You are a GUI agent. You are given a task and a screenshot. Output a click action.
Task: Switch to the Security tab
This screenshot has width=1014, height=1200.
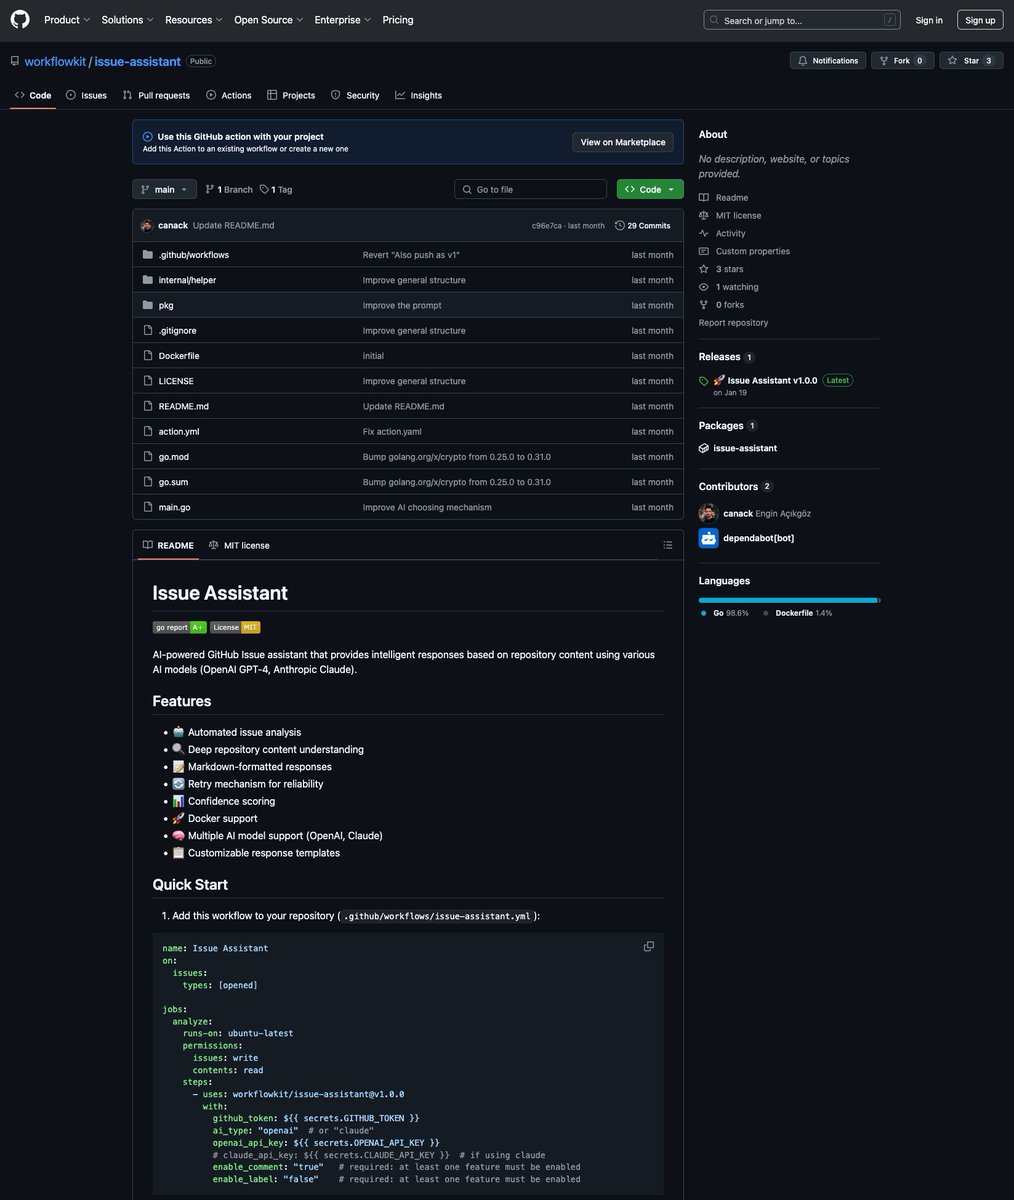coord(355,95)
